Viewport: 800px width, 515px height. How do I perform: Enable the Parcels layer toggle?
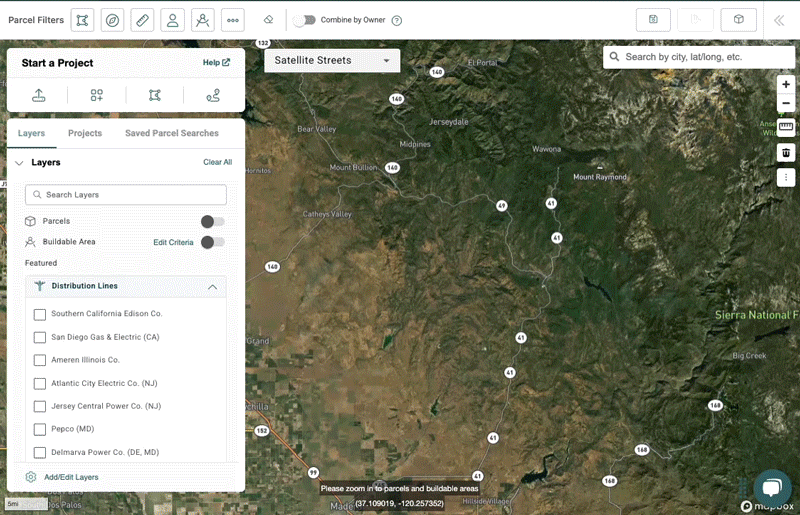212,221
